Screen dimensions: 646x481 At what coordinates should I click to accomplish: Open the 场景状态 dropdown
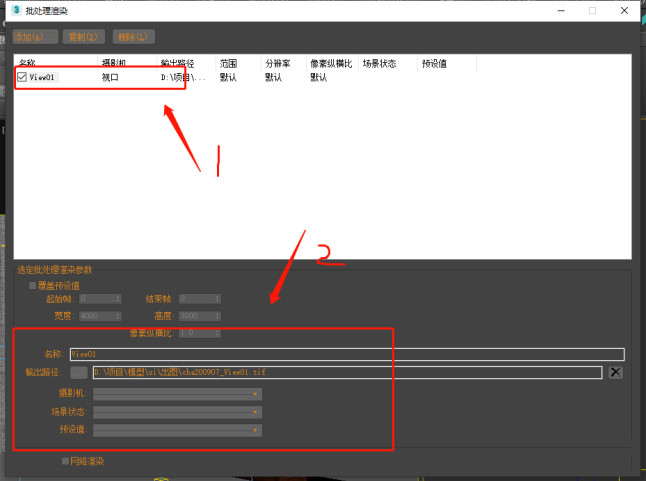[x=177, y=412]
